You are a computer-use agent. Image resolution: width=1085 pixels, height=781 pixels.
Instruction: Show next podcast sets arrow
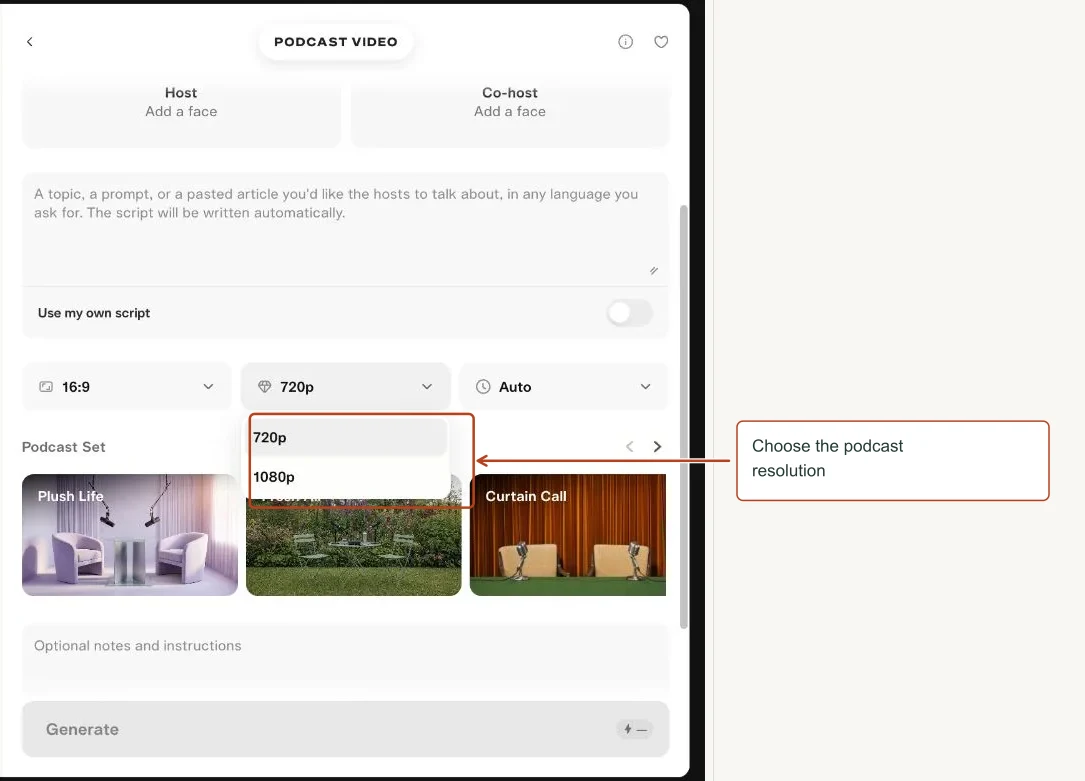pyautogui.click(x=657, y=447)
